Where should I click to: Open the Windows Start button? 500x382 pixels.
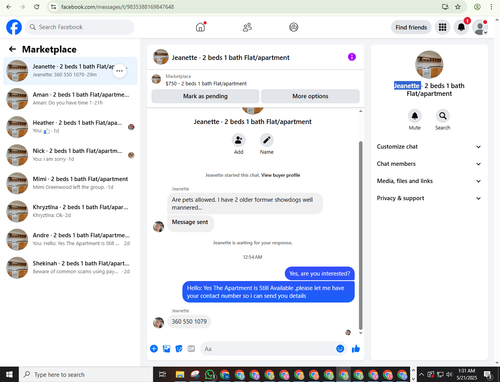click(x=9, y=374)
